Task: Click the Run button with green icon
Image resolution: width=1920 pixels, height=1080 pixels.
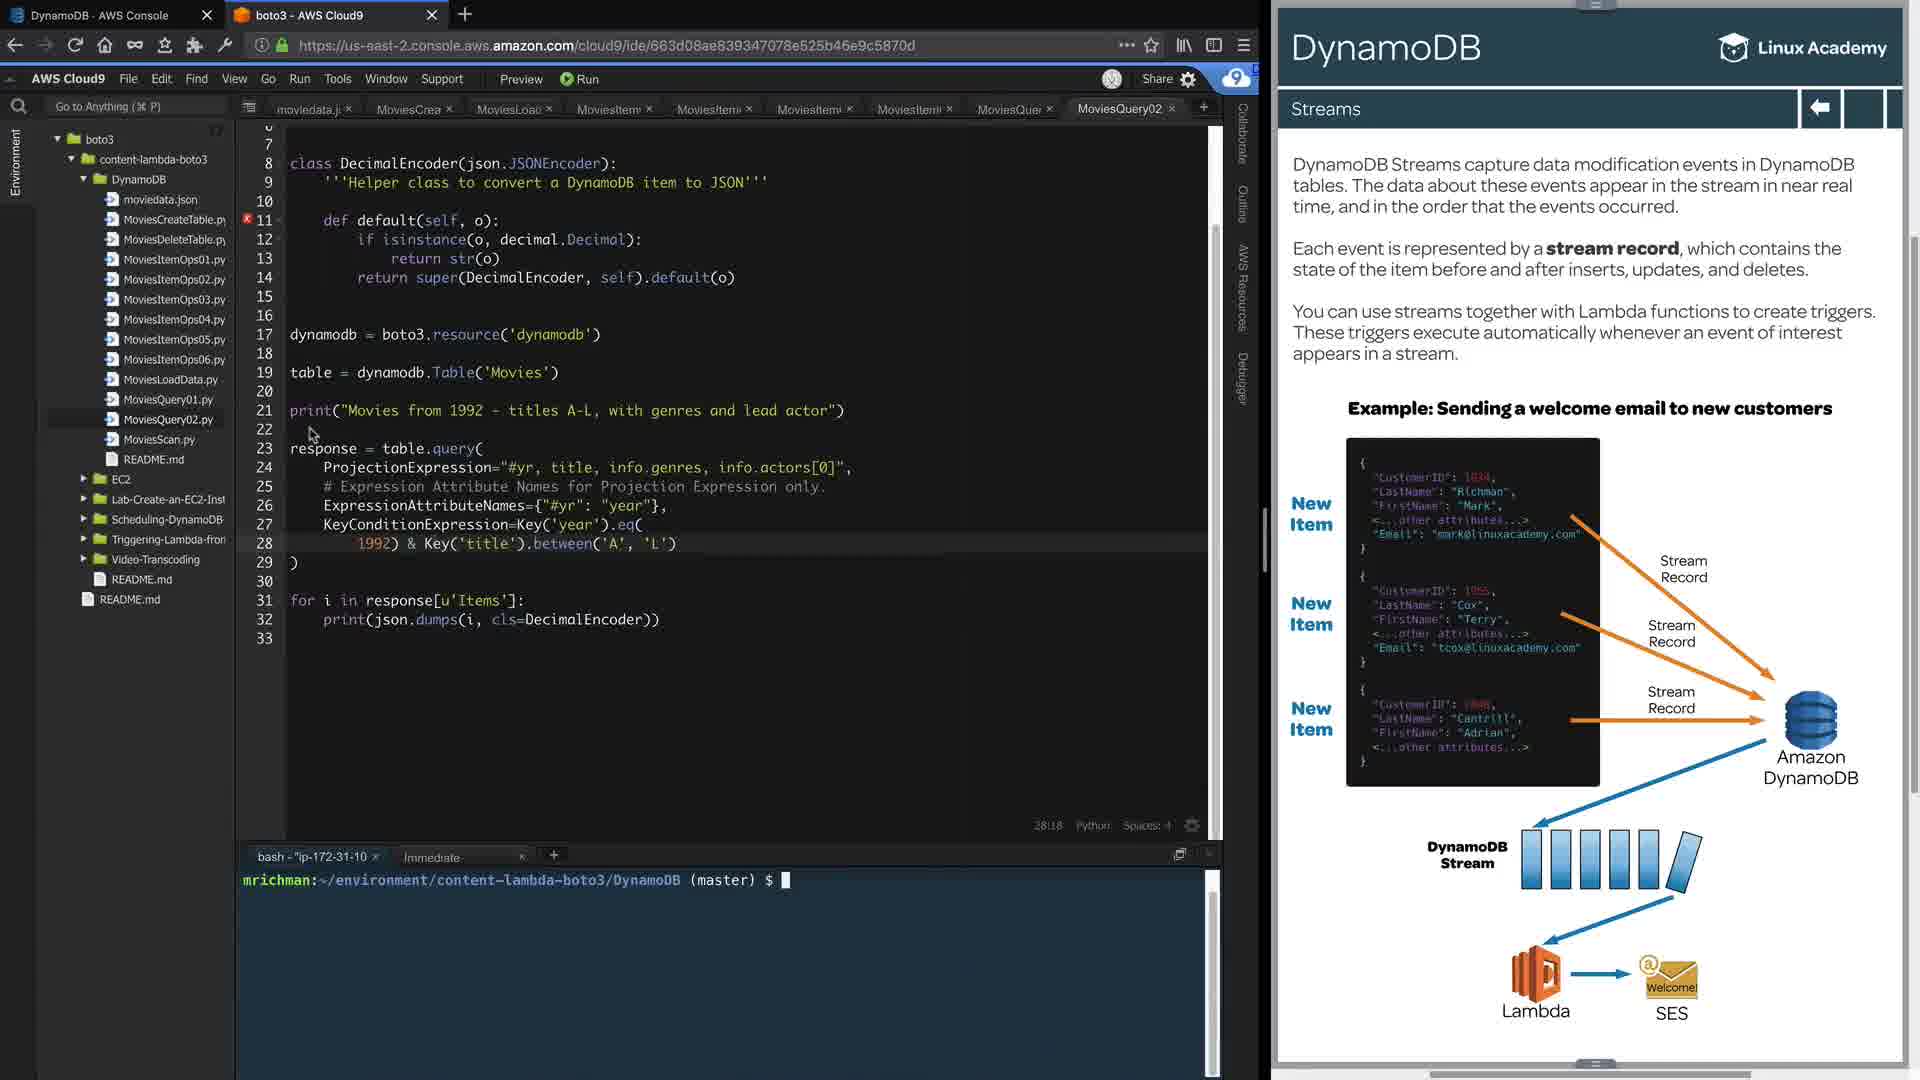Action: click(x=579, y=79)
